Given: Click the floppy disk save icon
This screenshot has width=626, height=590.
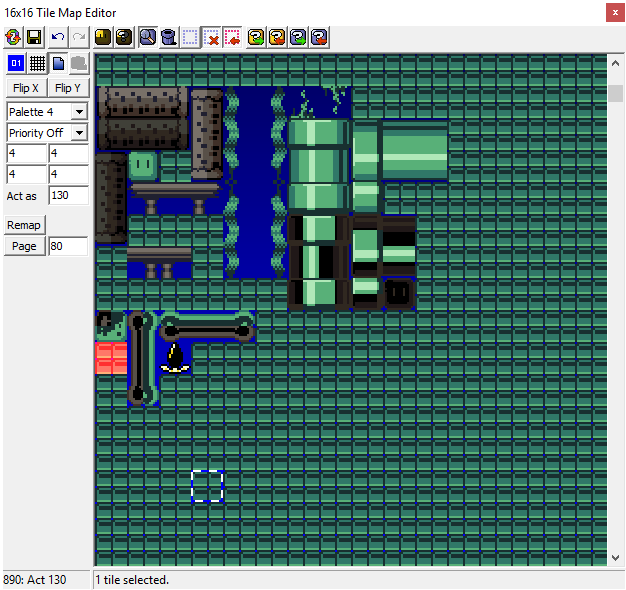Looking at the screenshot, I should tap(34, 38).
